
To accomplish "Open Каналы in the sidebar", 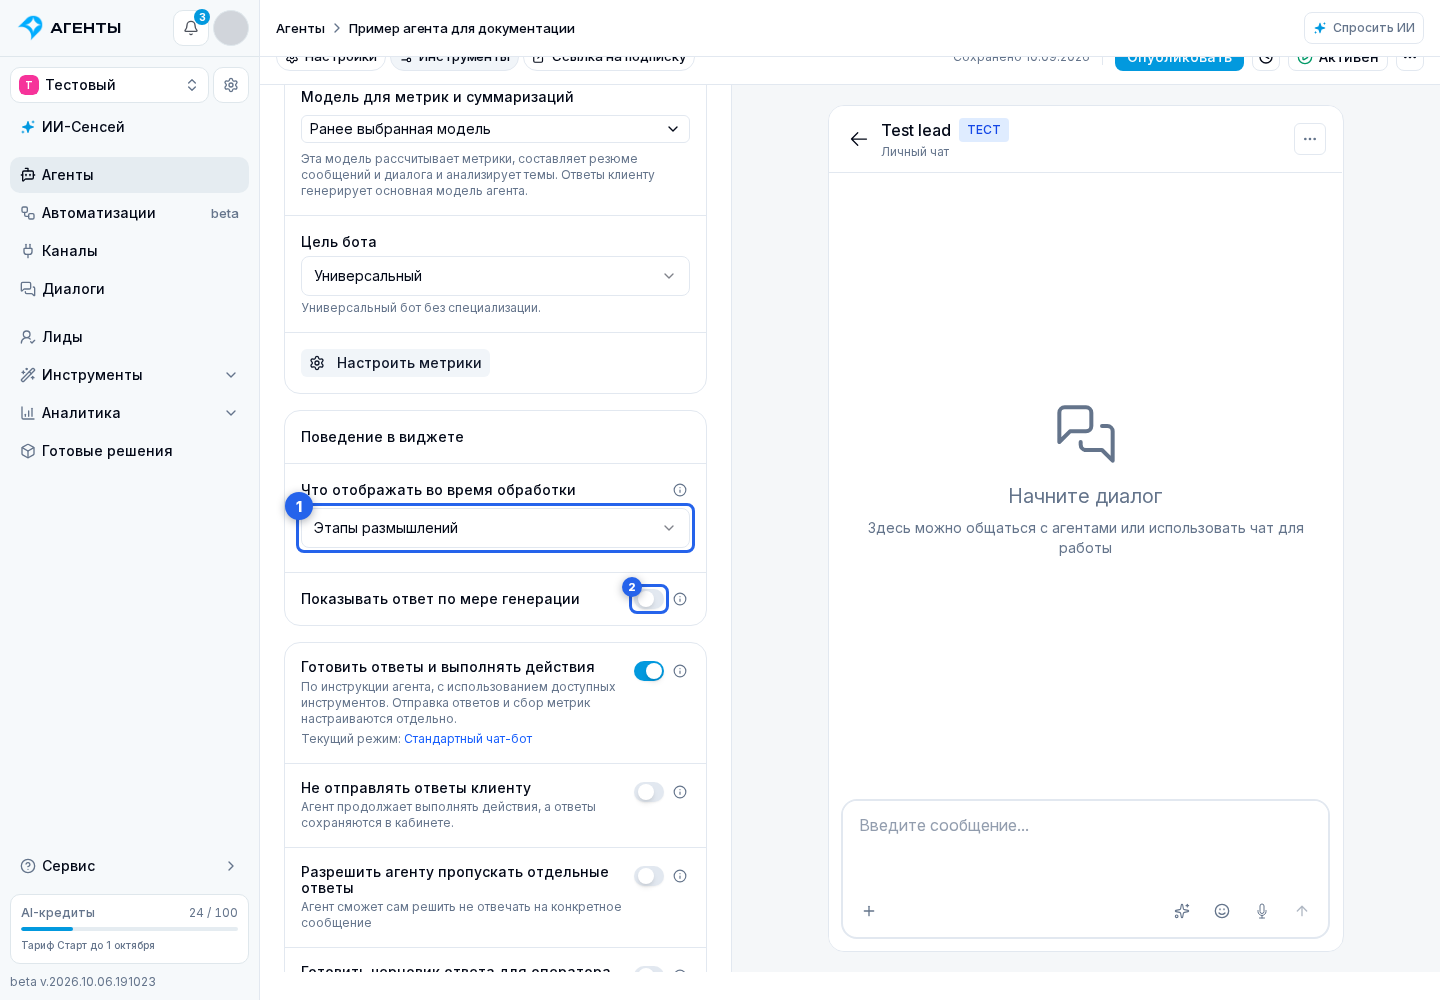I will click(129, 251).
